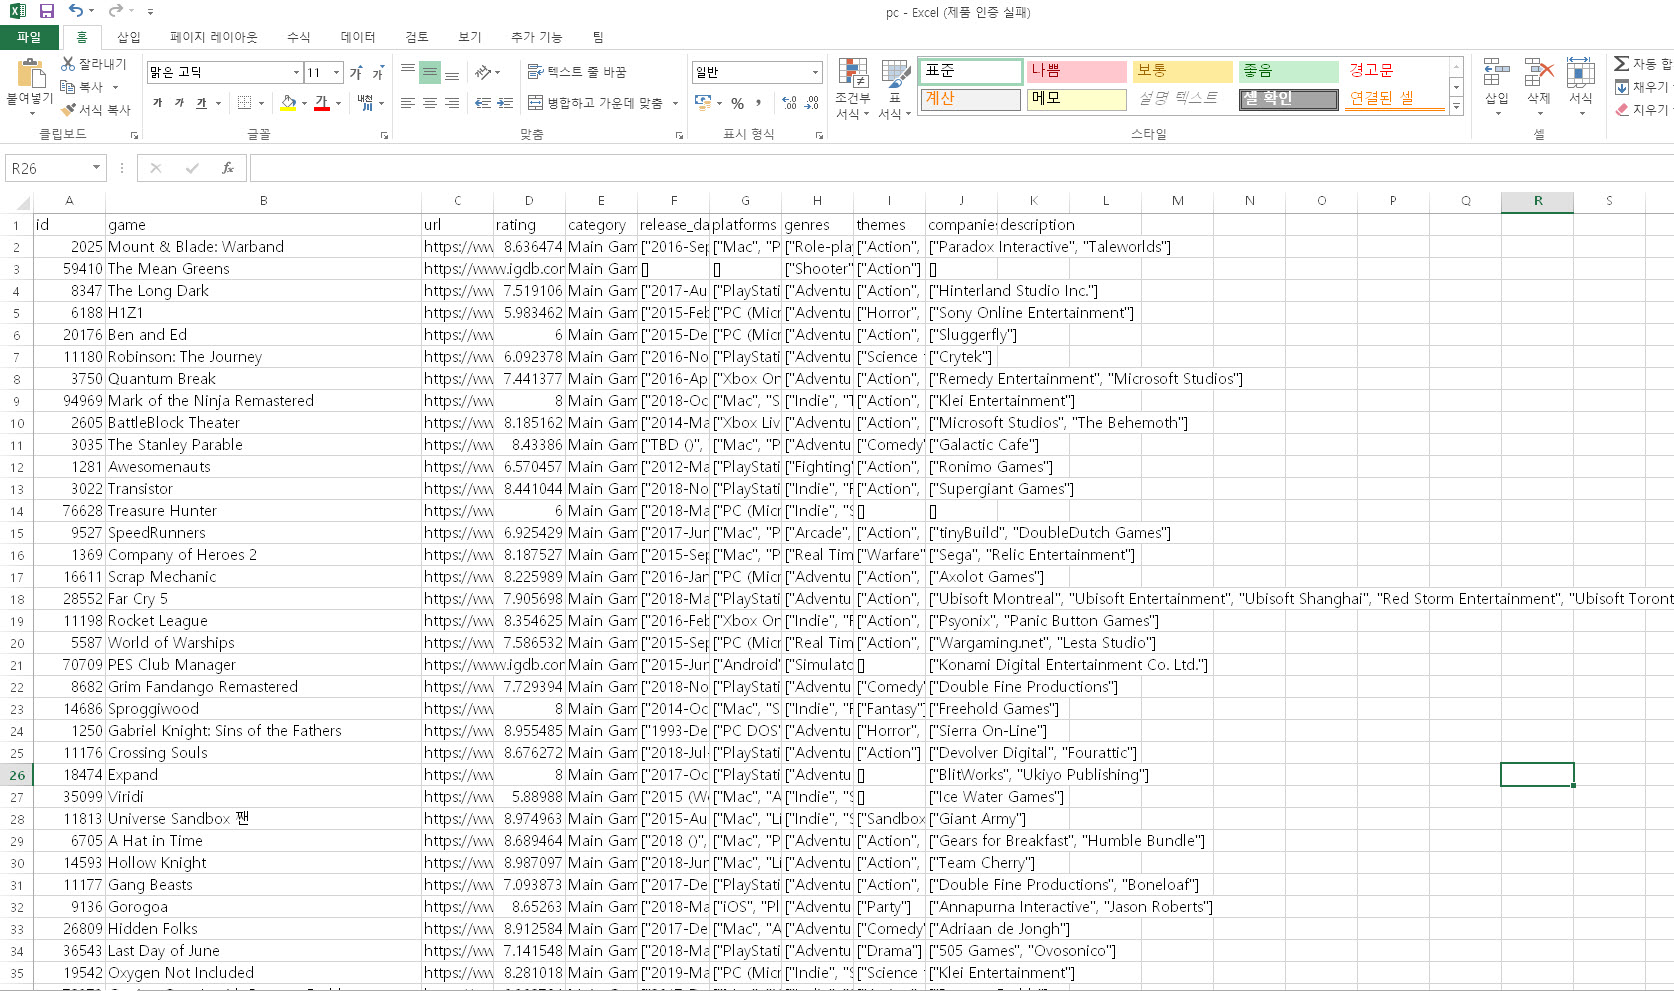Click the decrease indent icon
Image resolution: width=1674 pixels, height=991 pixels.
click(483, 103)
